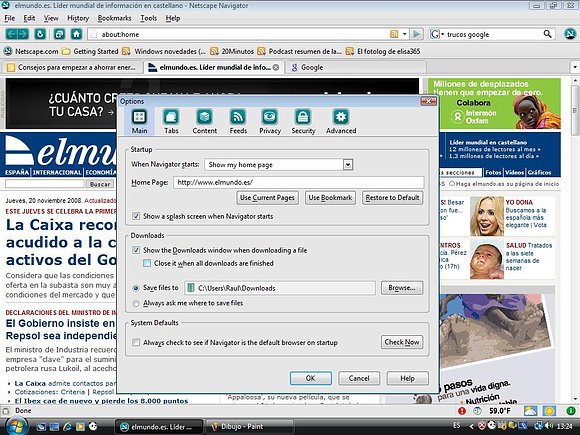The image size is (580, 435).
Task: Switch to the Consejos para empezar tab
Action: (x=72, y=67)
